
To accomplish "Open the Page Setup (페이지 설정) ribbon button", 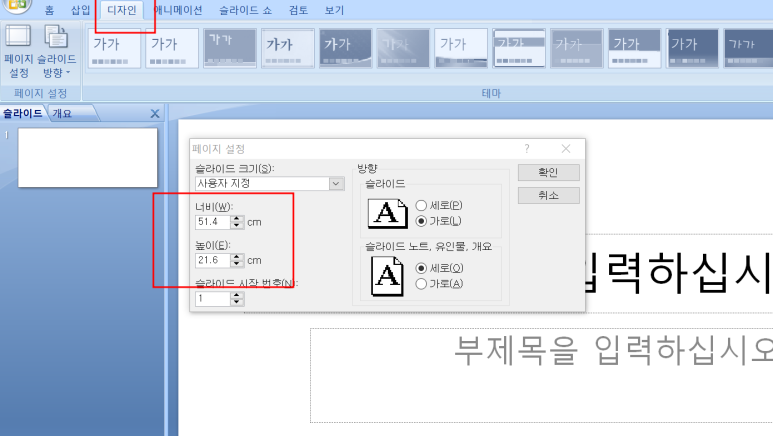I will point(18,52).
